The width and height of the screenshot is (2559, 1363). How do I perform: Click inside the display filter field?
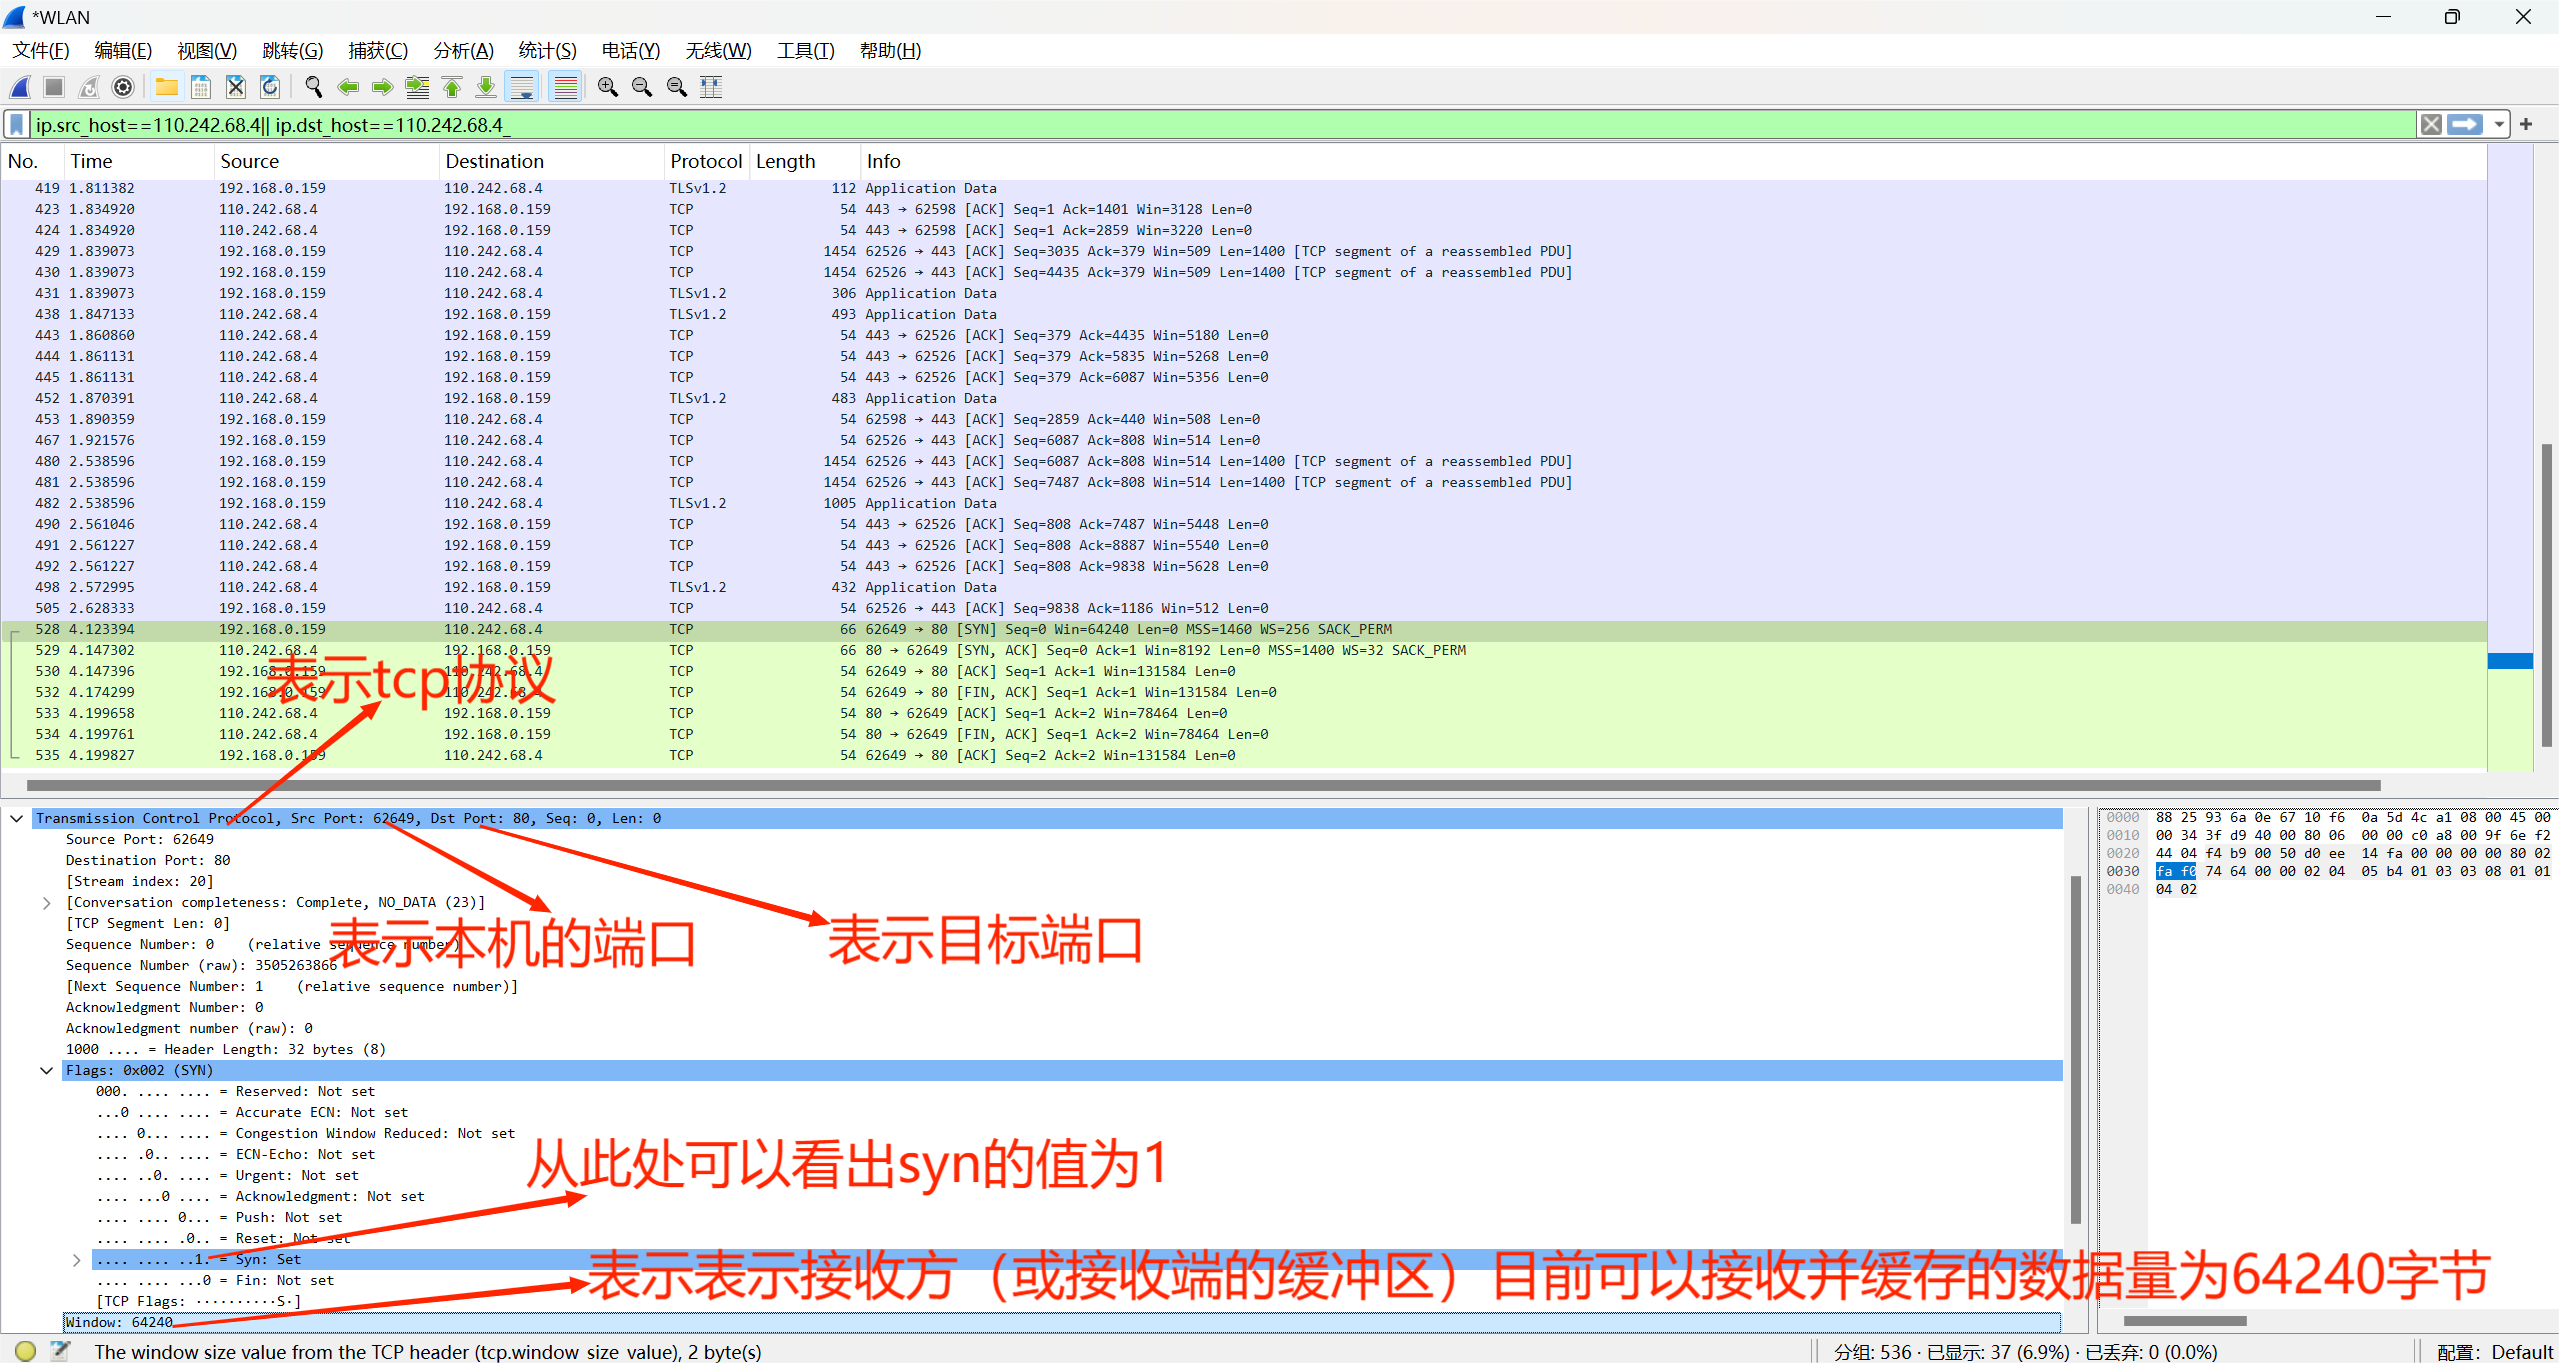[x=1222, y=125]
